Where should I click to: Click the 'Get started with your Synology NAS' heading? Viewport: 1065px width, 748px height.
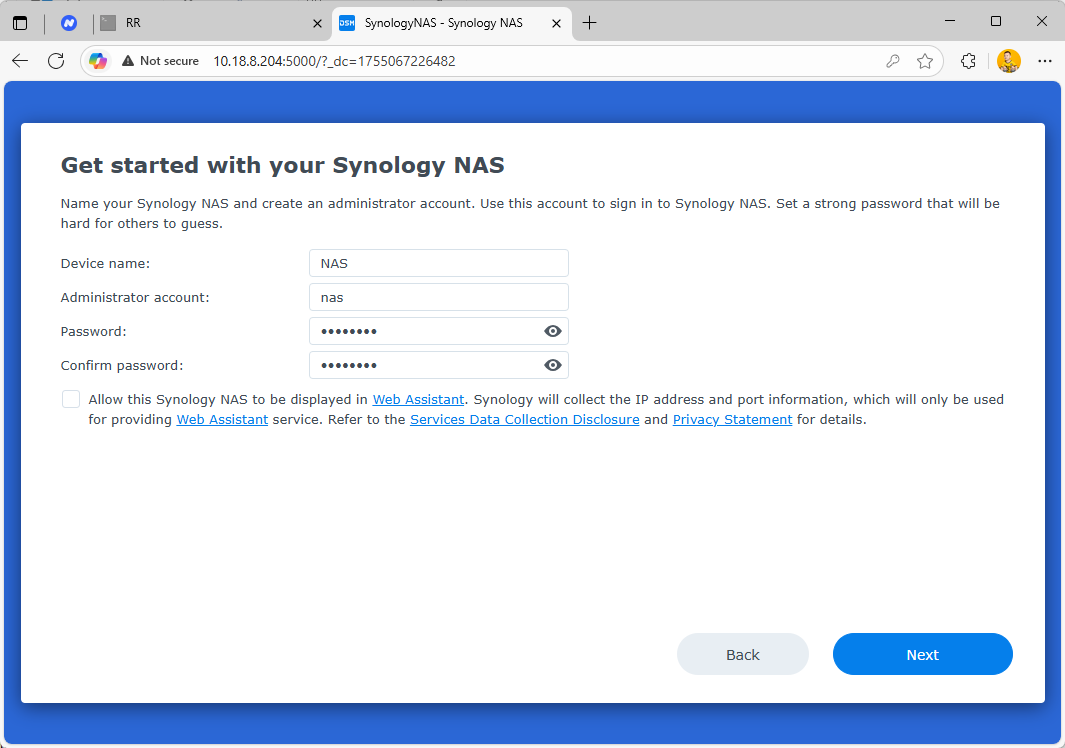pos(283,165)
